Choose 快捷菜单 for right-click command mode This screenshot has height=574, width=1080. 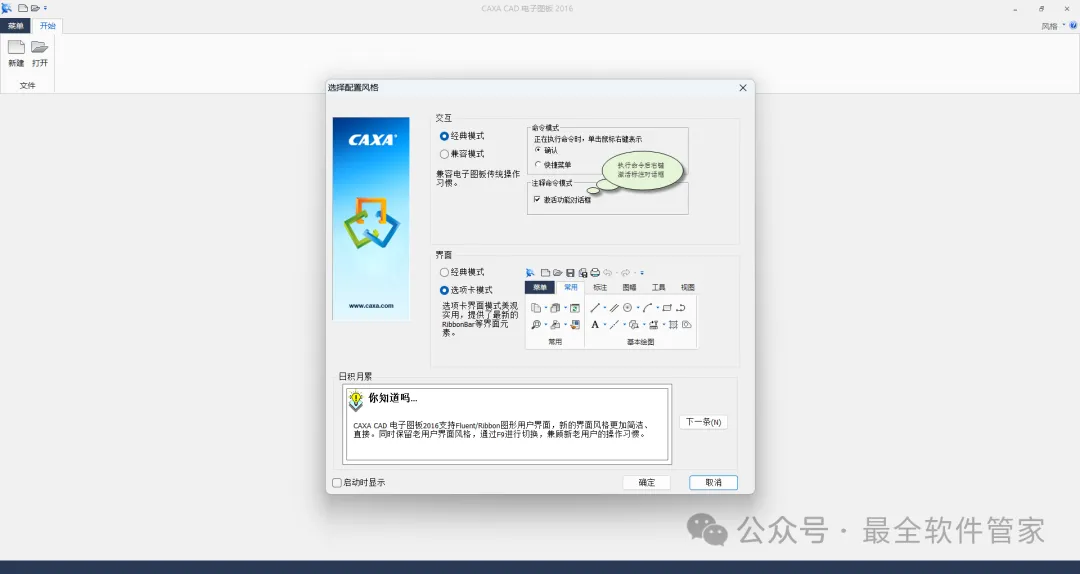[x=553, y=165]
